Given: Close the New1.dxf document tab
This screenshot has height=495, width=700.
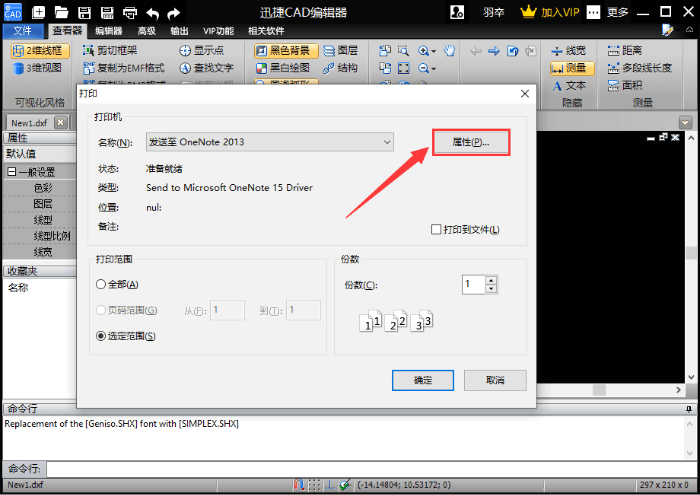Looking at the screenshot, I should [x=61, y=122].
